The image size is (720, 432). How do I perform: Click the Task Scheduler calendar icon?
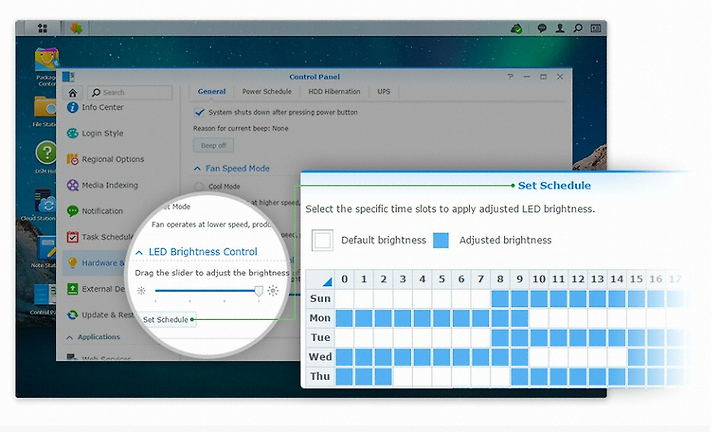[73, 237]
